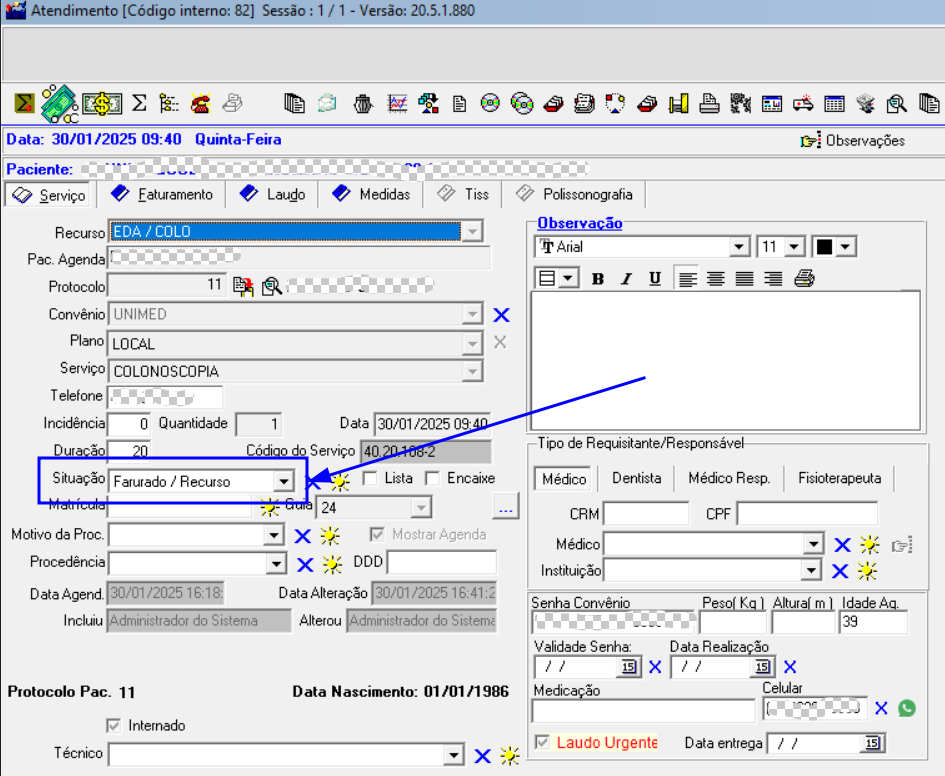Switch to the Tiss tab
The image size is (945, 776).
click(x=463, y=195)
